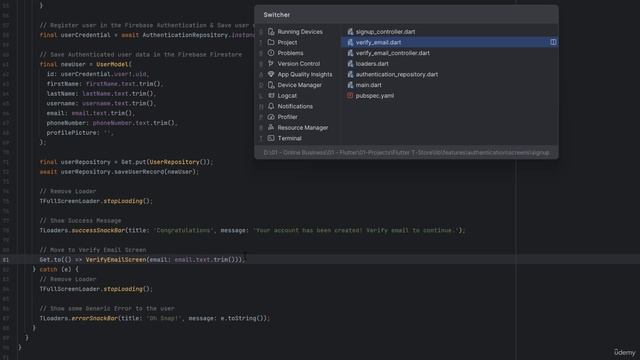Switch to signup_controller.dart file

(x=385, y=31)
